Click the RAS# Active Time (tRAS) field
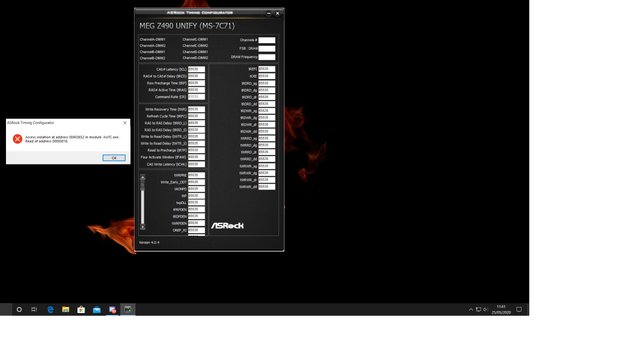Screen dimensions: 640x360 (196, 90)
